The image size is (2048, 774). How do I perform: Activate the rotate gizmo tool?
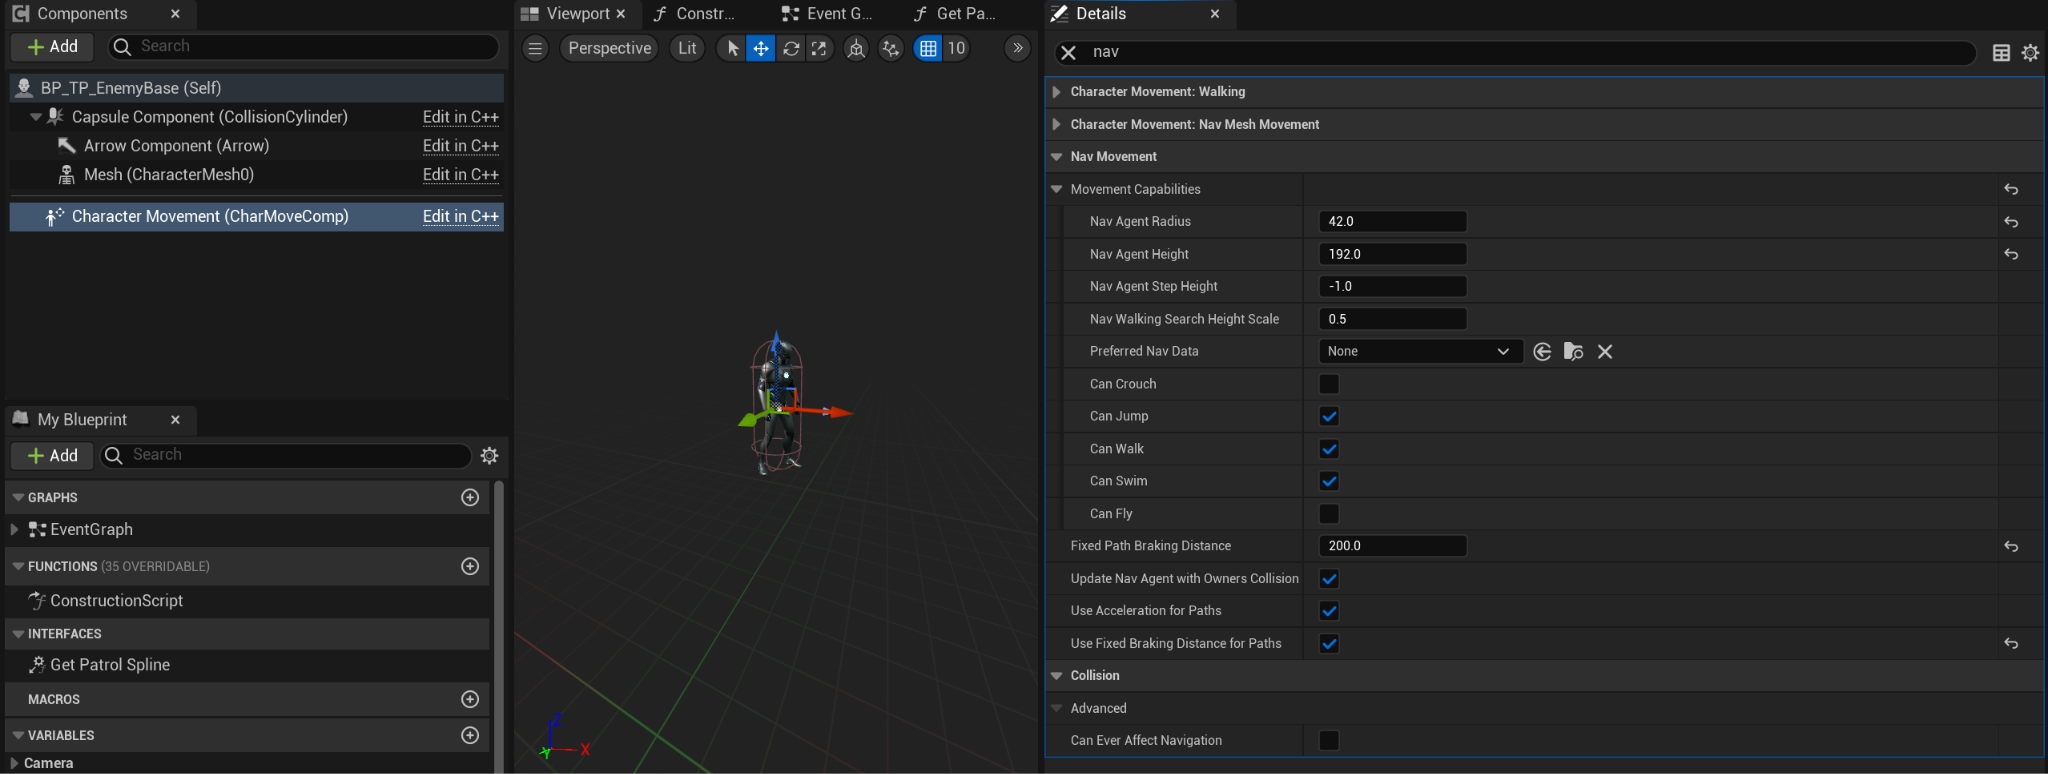coord(791,48)
